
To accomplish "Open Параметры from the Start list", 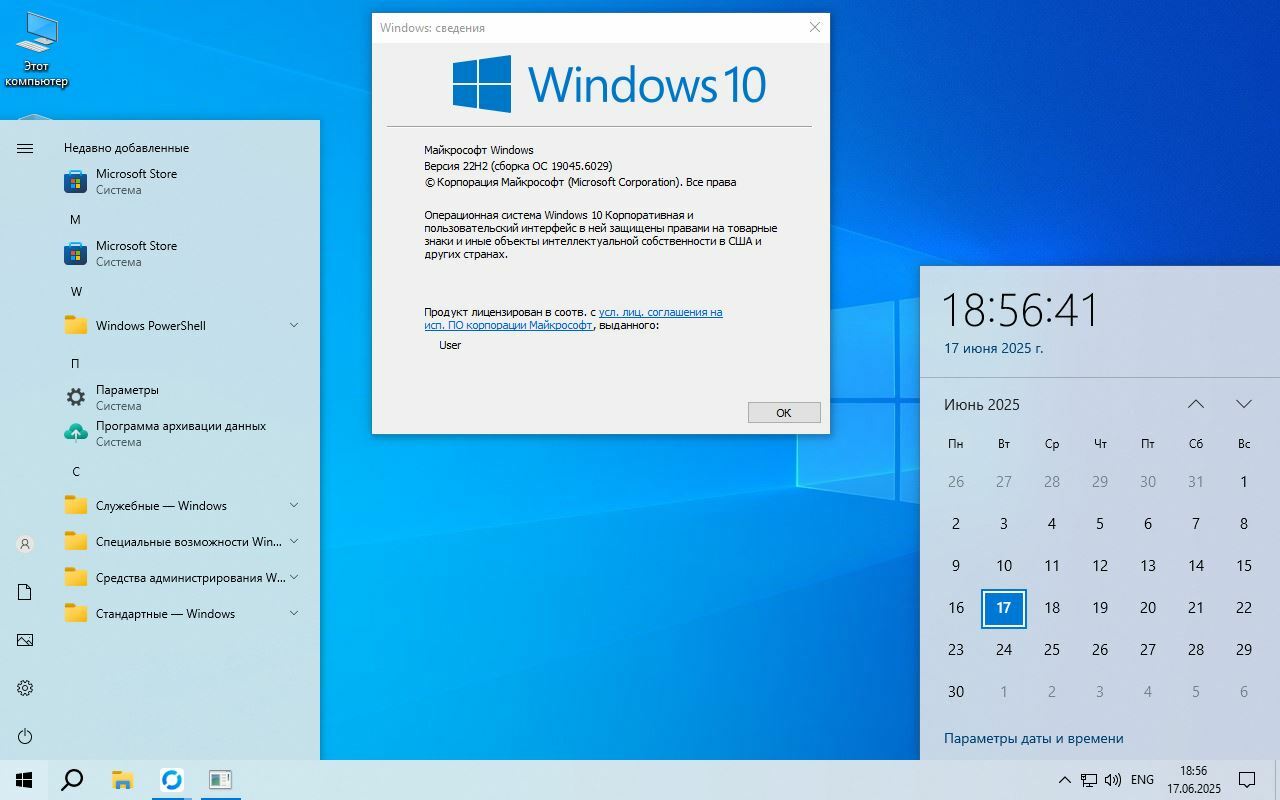I will [x=127, y=397].
